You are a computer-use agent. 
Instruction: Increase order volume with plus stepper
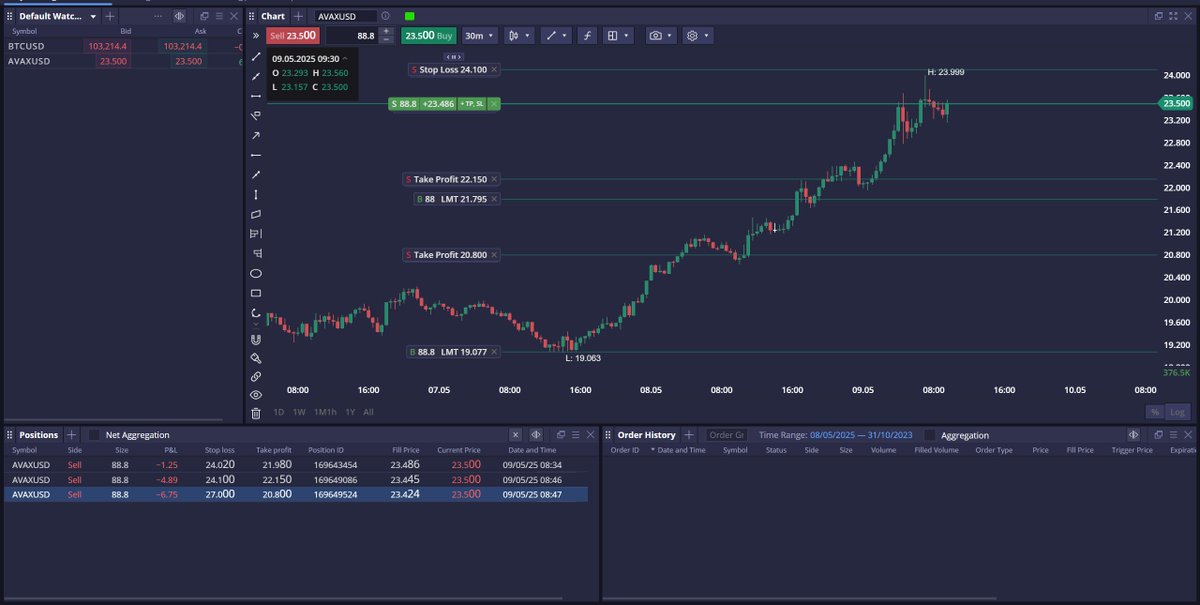386,31
